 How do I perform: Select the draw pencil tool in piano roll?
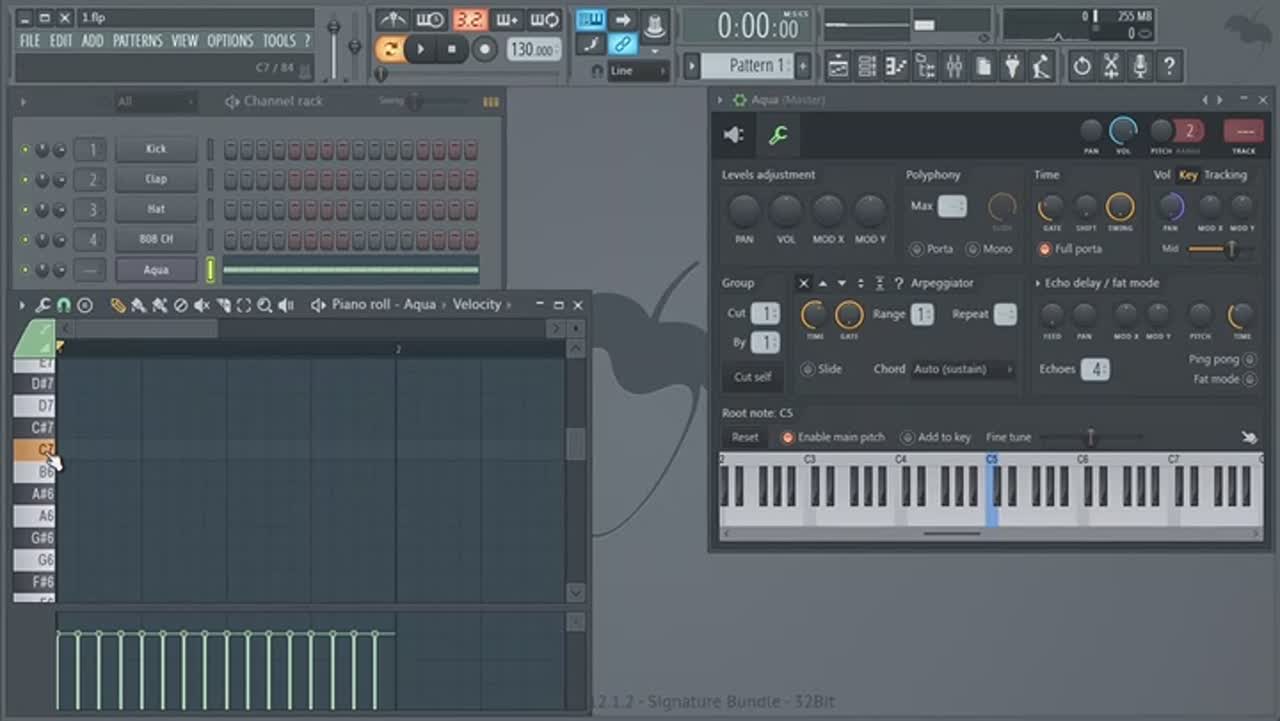[118, 305]
